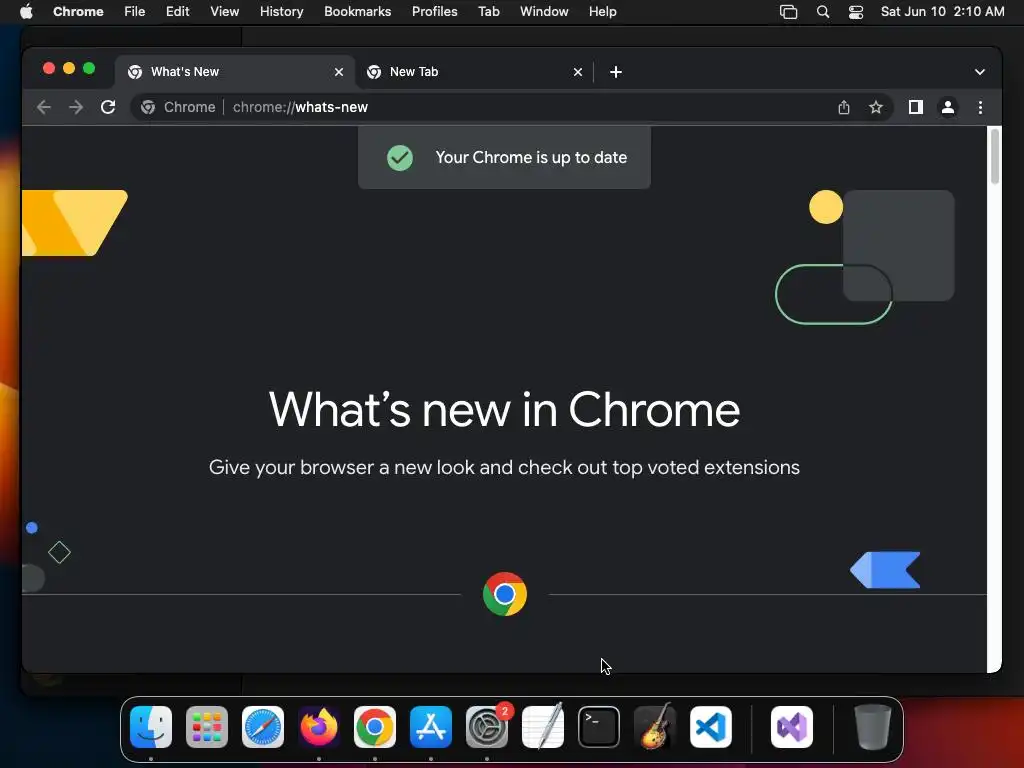Open TextEdit from the dock

[x=543, y=727]
